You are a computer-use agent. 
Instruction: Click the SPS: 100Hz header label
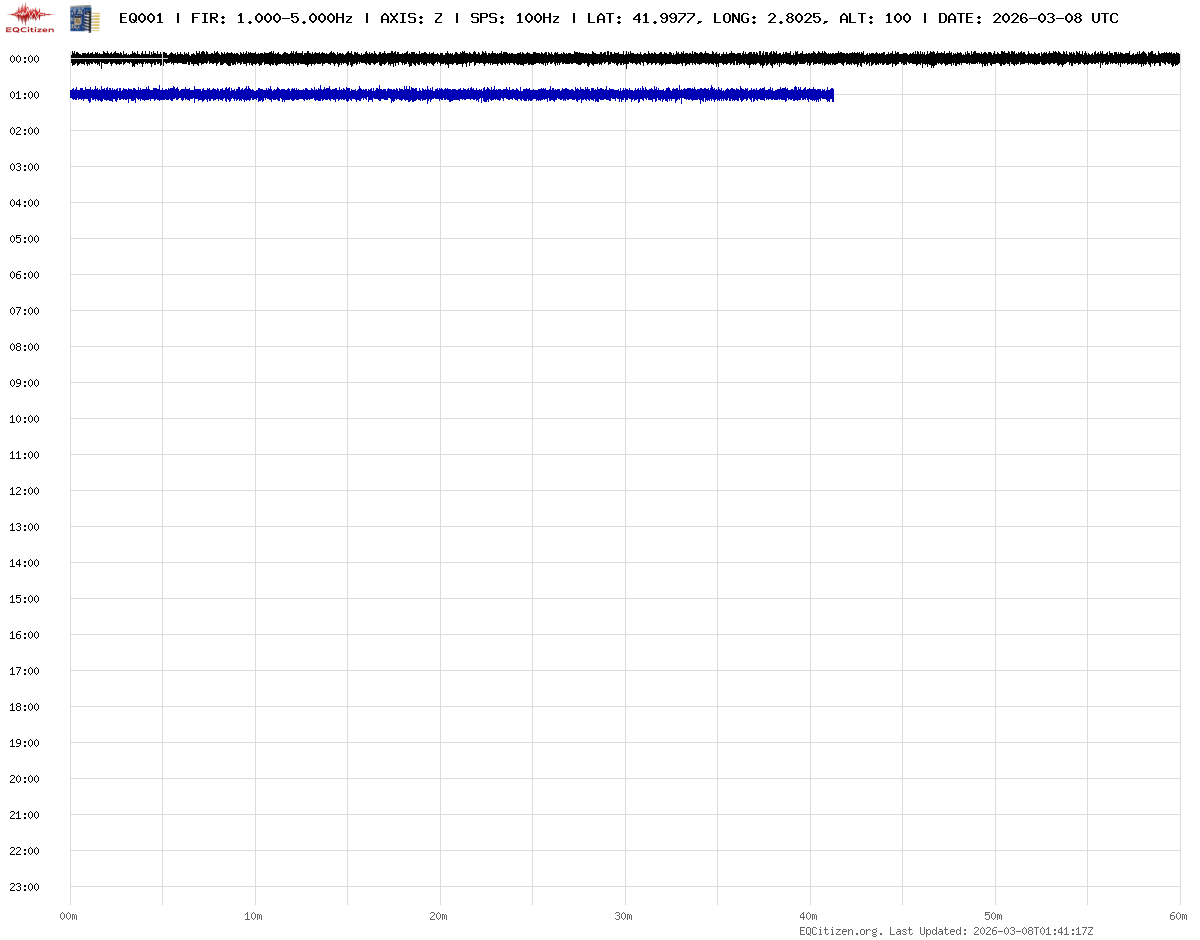514,18
